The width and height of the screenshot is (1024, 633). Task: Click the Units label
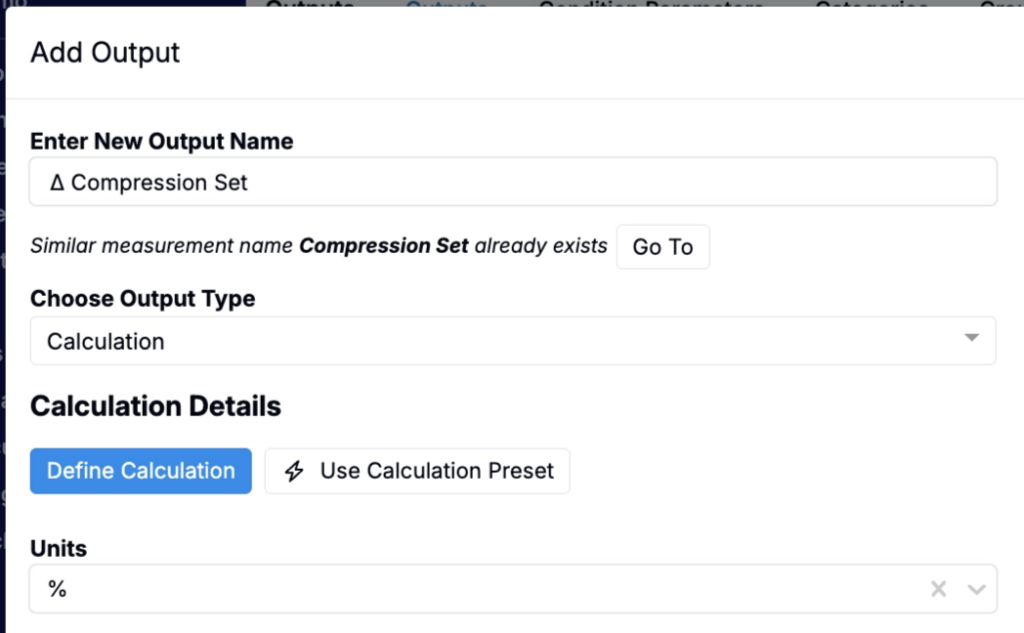pyautogui.click(x=58, y=549)
